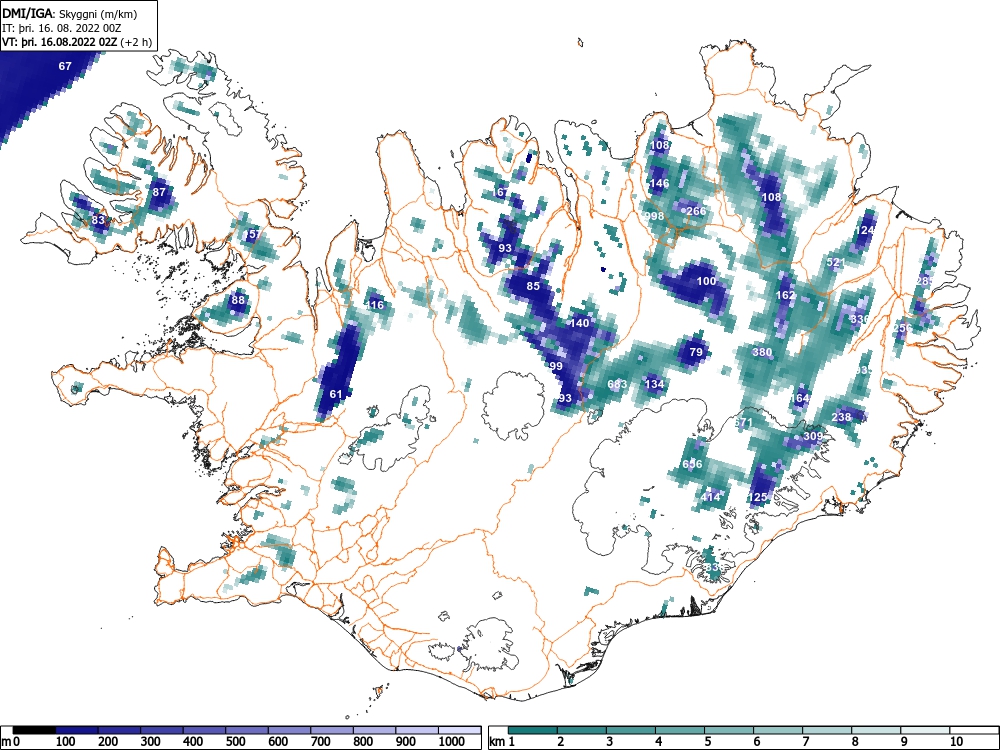This screenshot has height=750, width=1000.
Task: Click the map value 266
Action: [696, 211]
